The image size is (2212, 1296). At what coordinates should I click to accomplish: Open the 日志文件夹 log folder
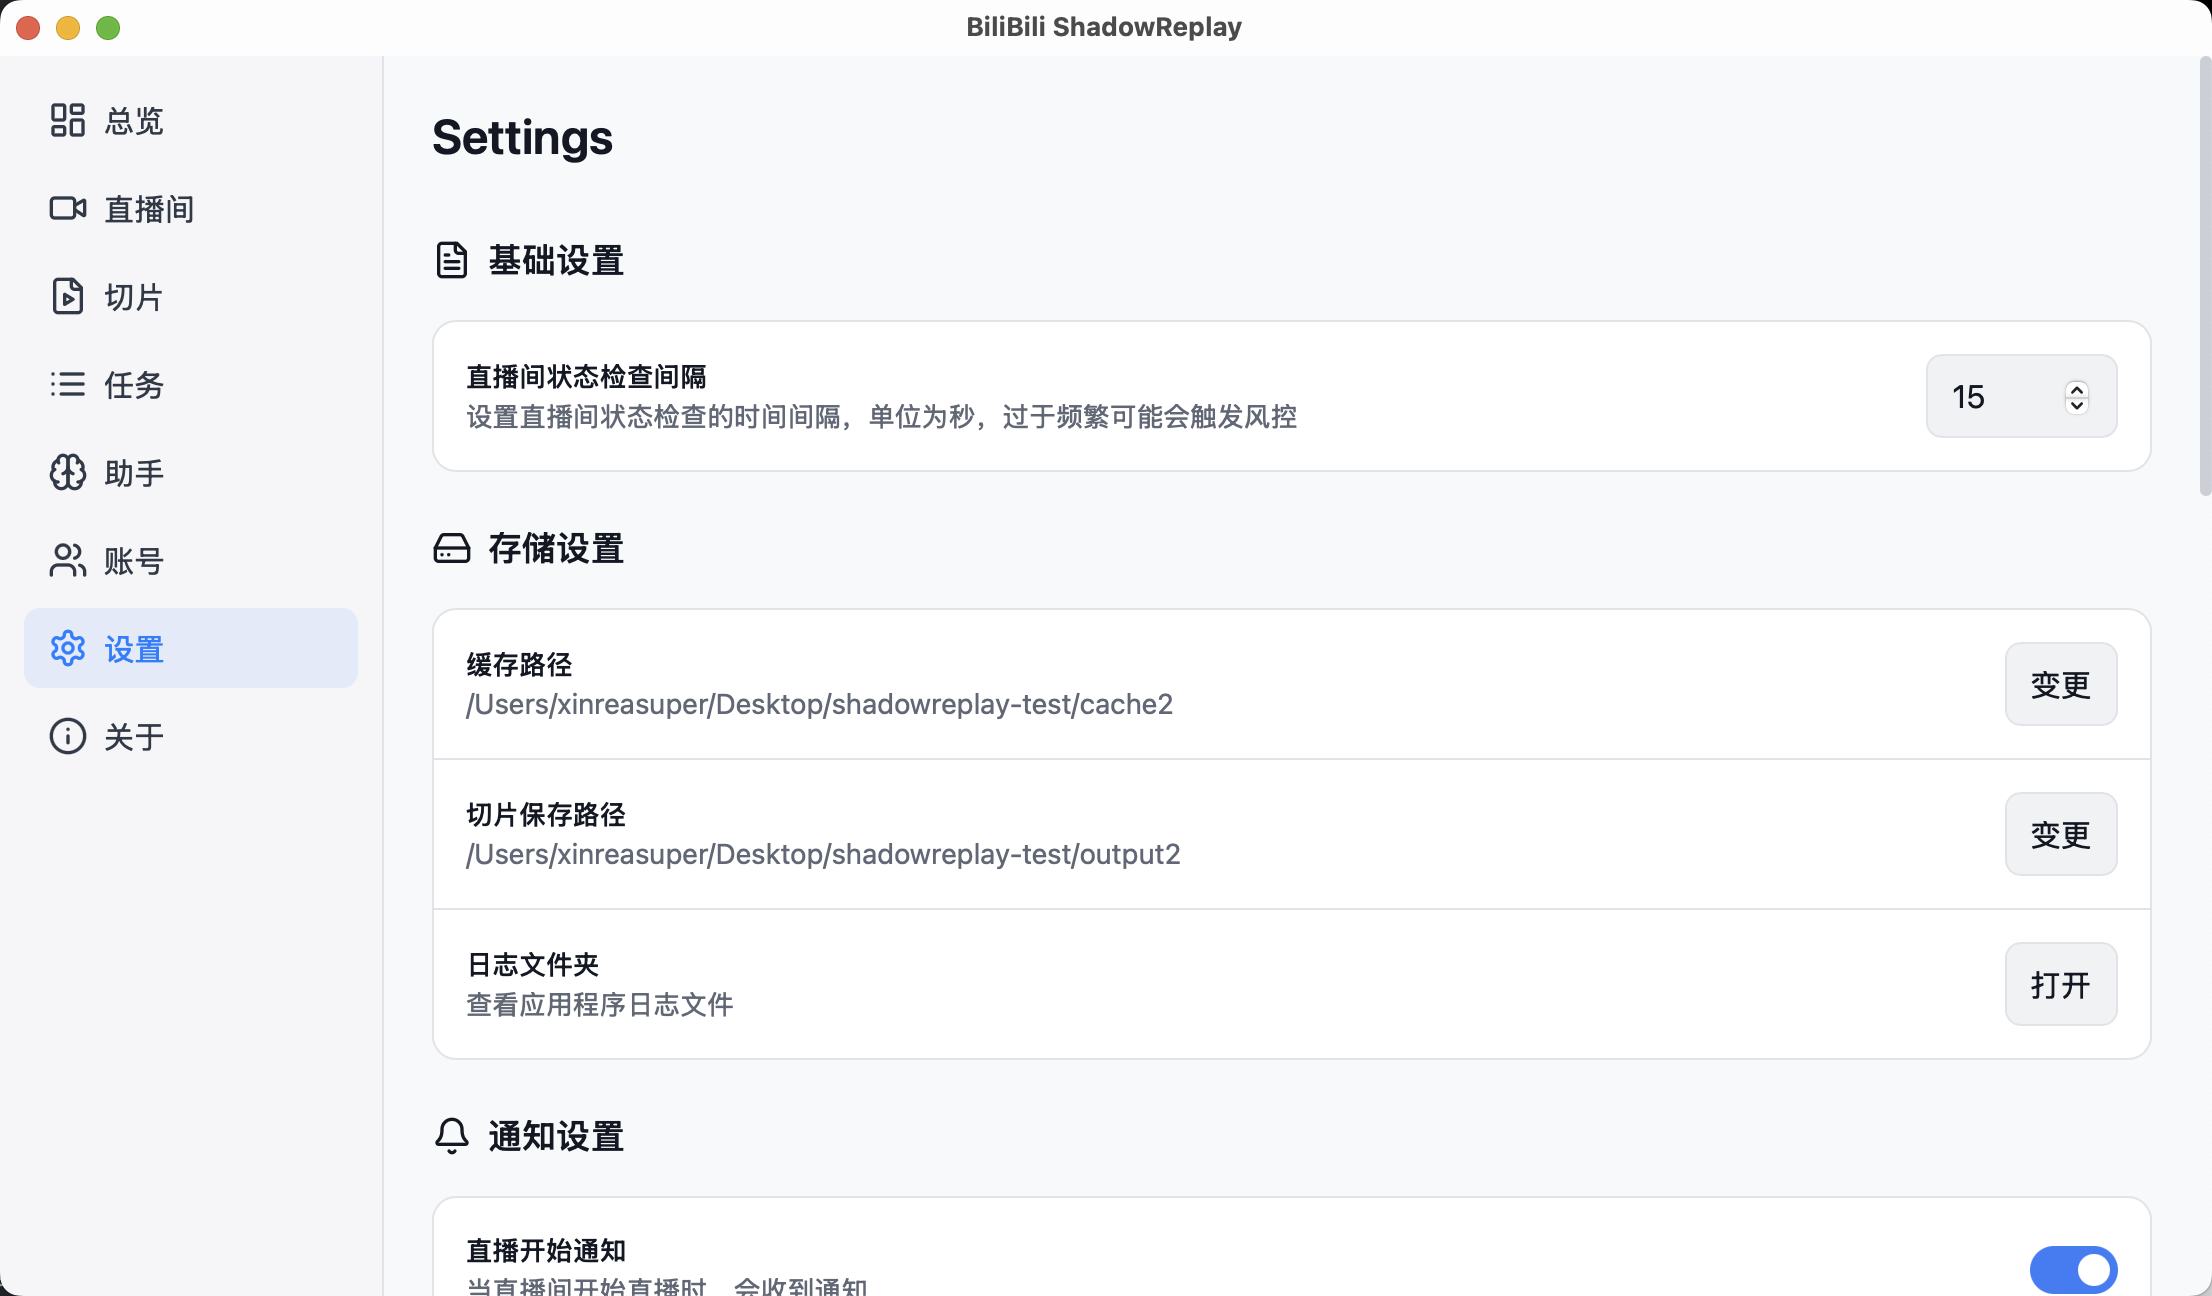(2060, 984)
